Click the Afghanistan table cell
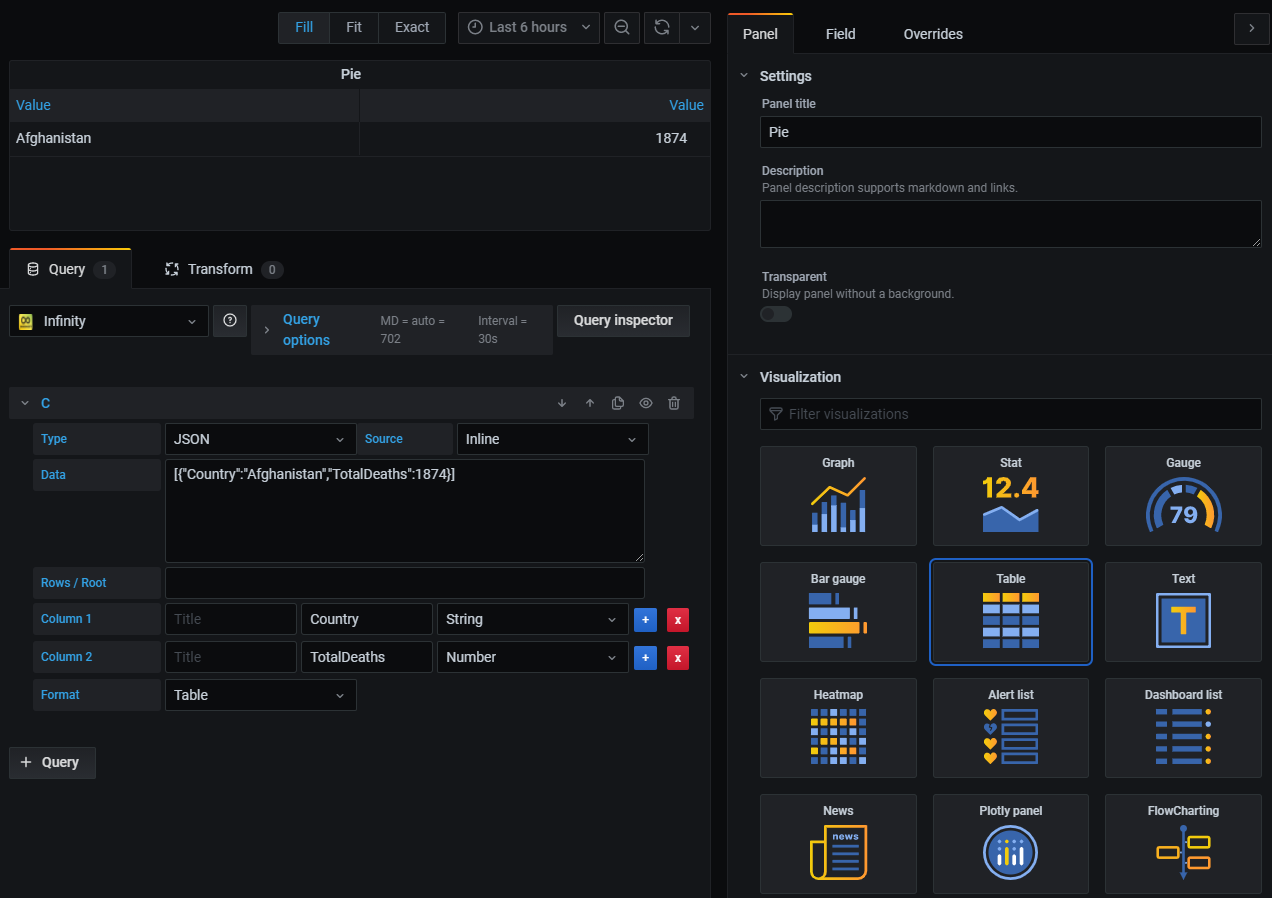Screen dimensions: 1272x898 [184, 138]
